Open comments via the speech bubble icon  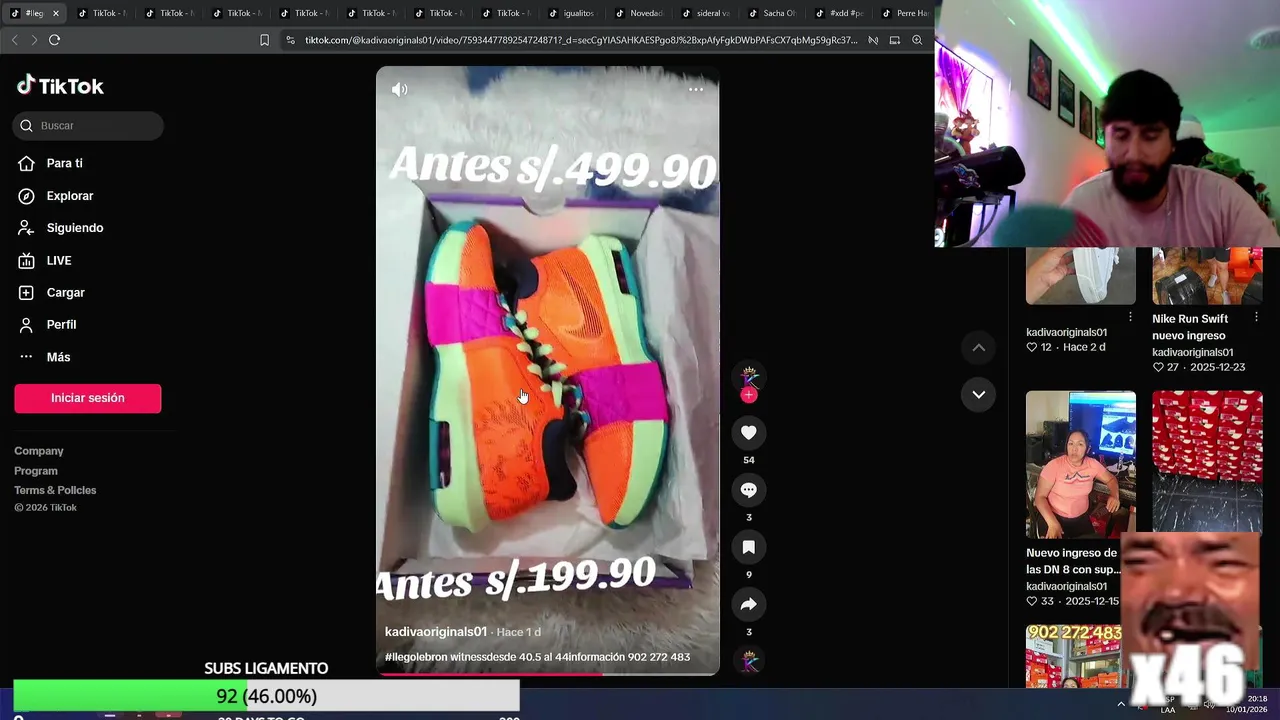tap(749, 489)
